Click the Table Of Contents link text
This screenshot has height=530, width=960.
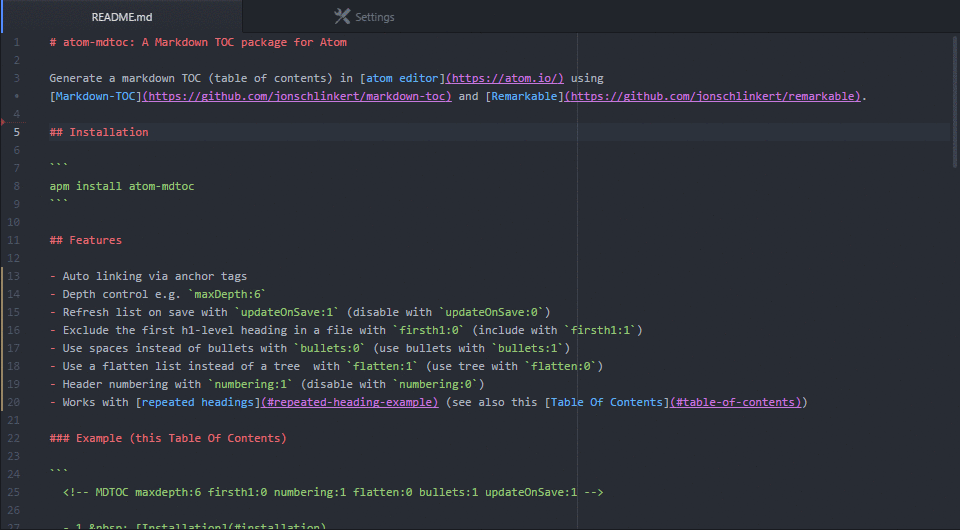click(607, 402)
